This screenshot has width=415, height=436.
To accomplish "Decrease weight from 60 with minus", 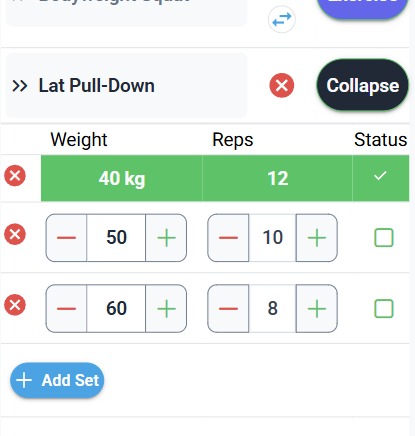I will [x=66, y=308].
